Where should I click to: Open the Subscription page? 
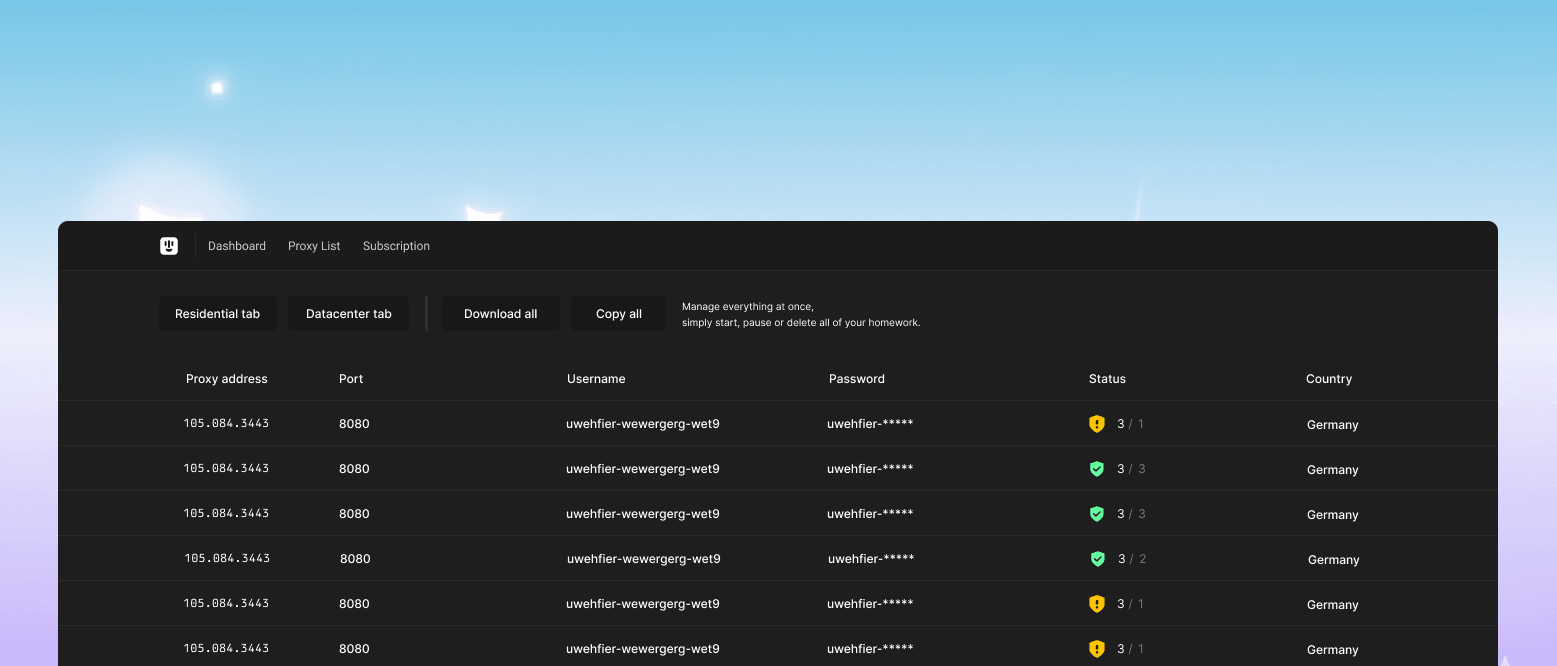tap(396, 245)
